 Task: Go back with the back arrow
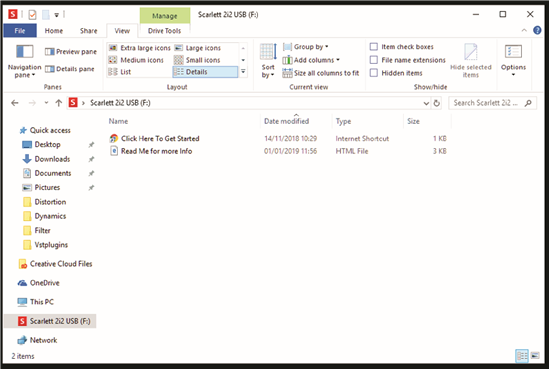click(15, 103)
